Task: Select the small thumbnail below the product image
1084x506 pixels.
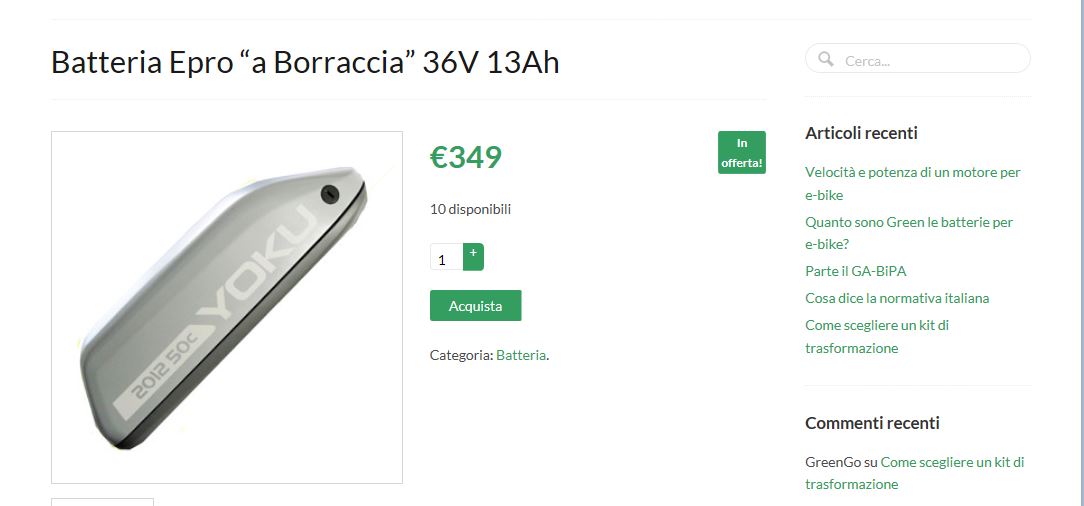Action: tap(102, 502)
